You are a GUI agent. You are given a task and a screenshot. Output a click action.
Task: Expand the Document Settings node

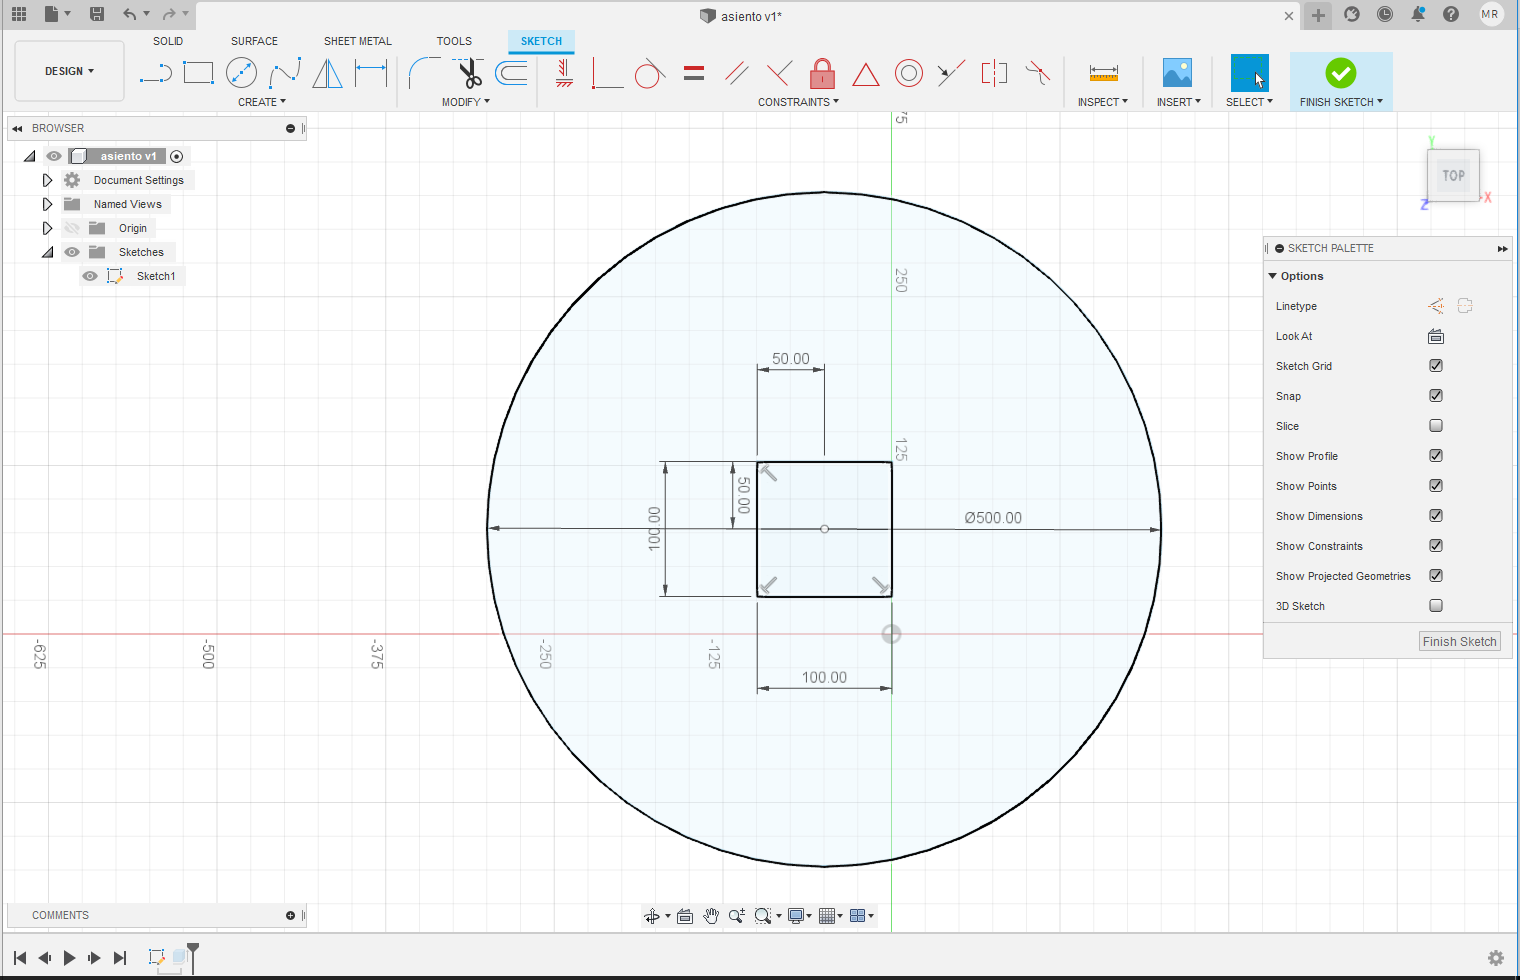pos(47,180)
